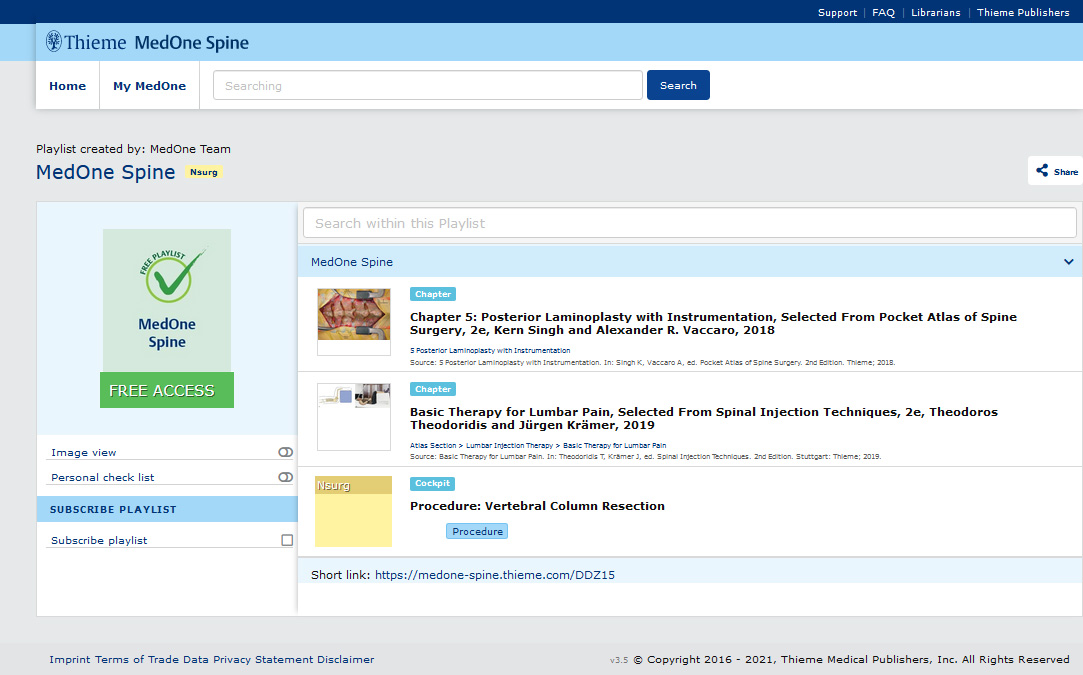Click the Playlist created by MedOne Team text
This screenshot has height=675, width=1083.
click(133, 149)
